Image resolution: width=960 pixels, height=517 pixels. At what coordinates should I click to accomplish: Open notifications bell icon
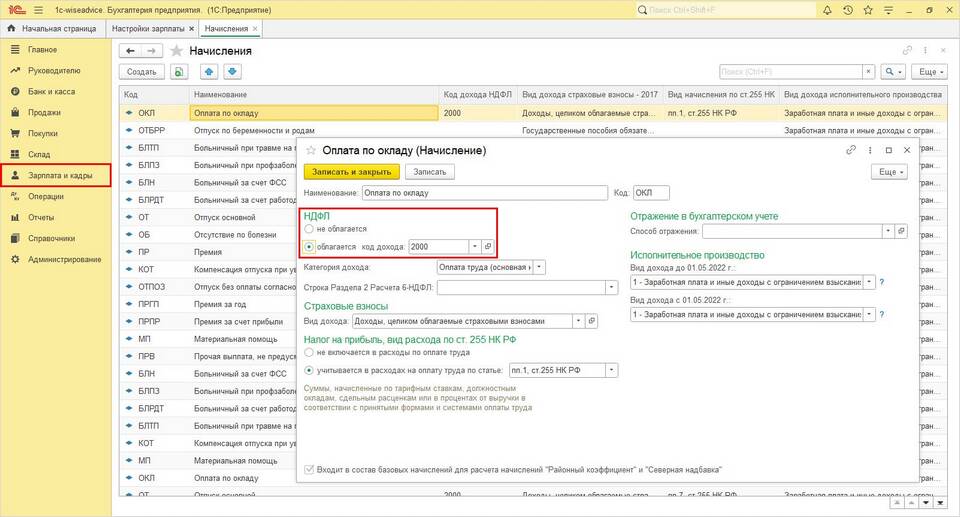pos(827,10)
